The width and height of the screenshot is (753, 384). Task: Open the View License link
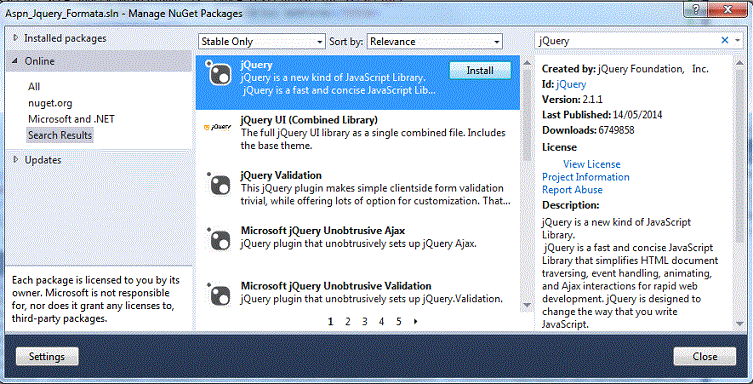(592, 164)
